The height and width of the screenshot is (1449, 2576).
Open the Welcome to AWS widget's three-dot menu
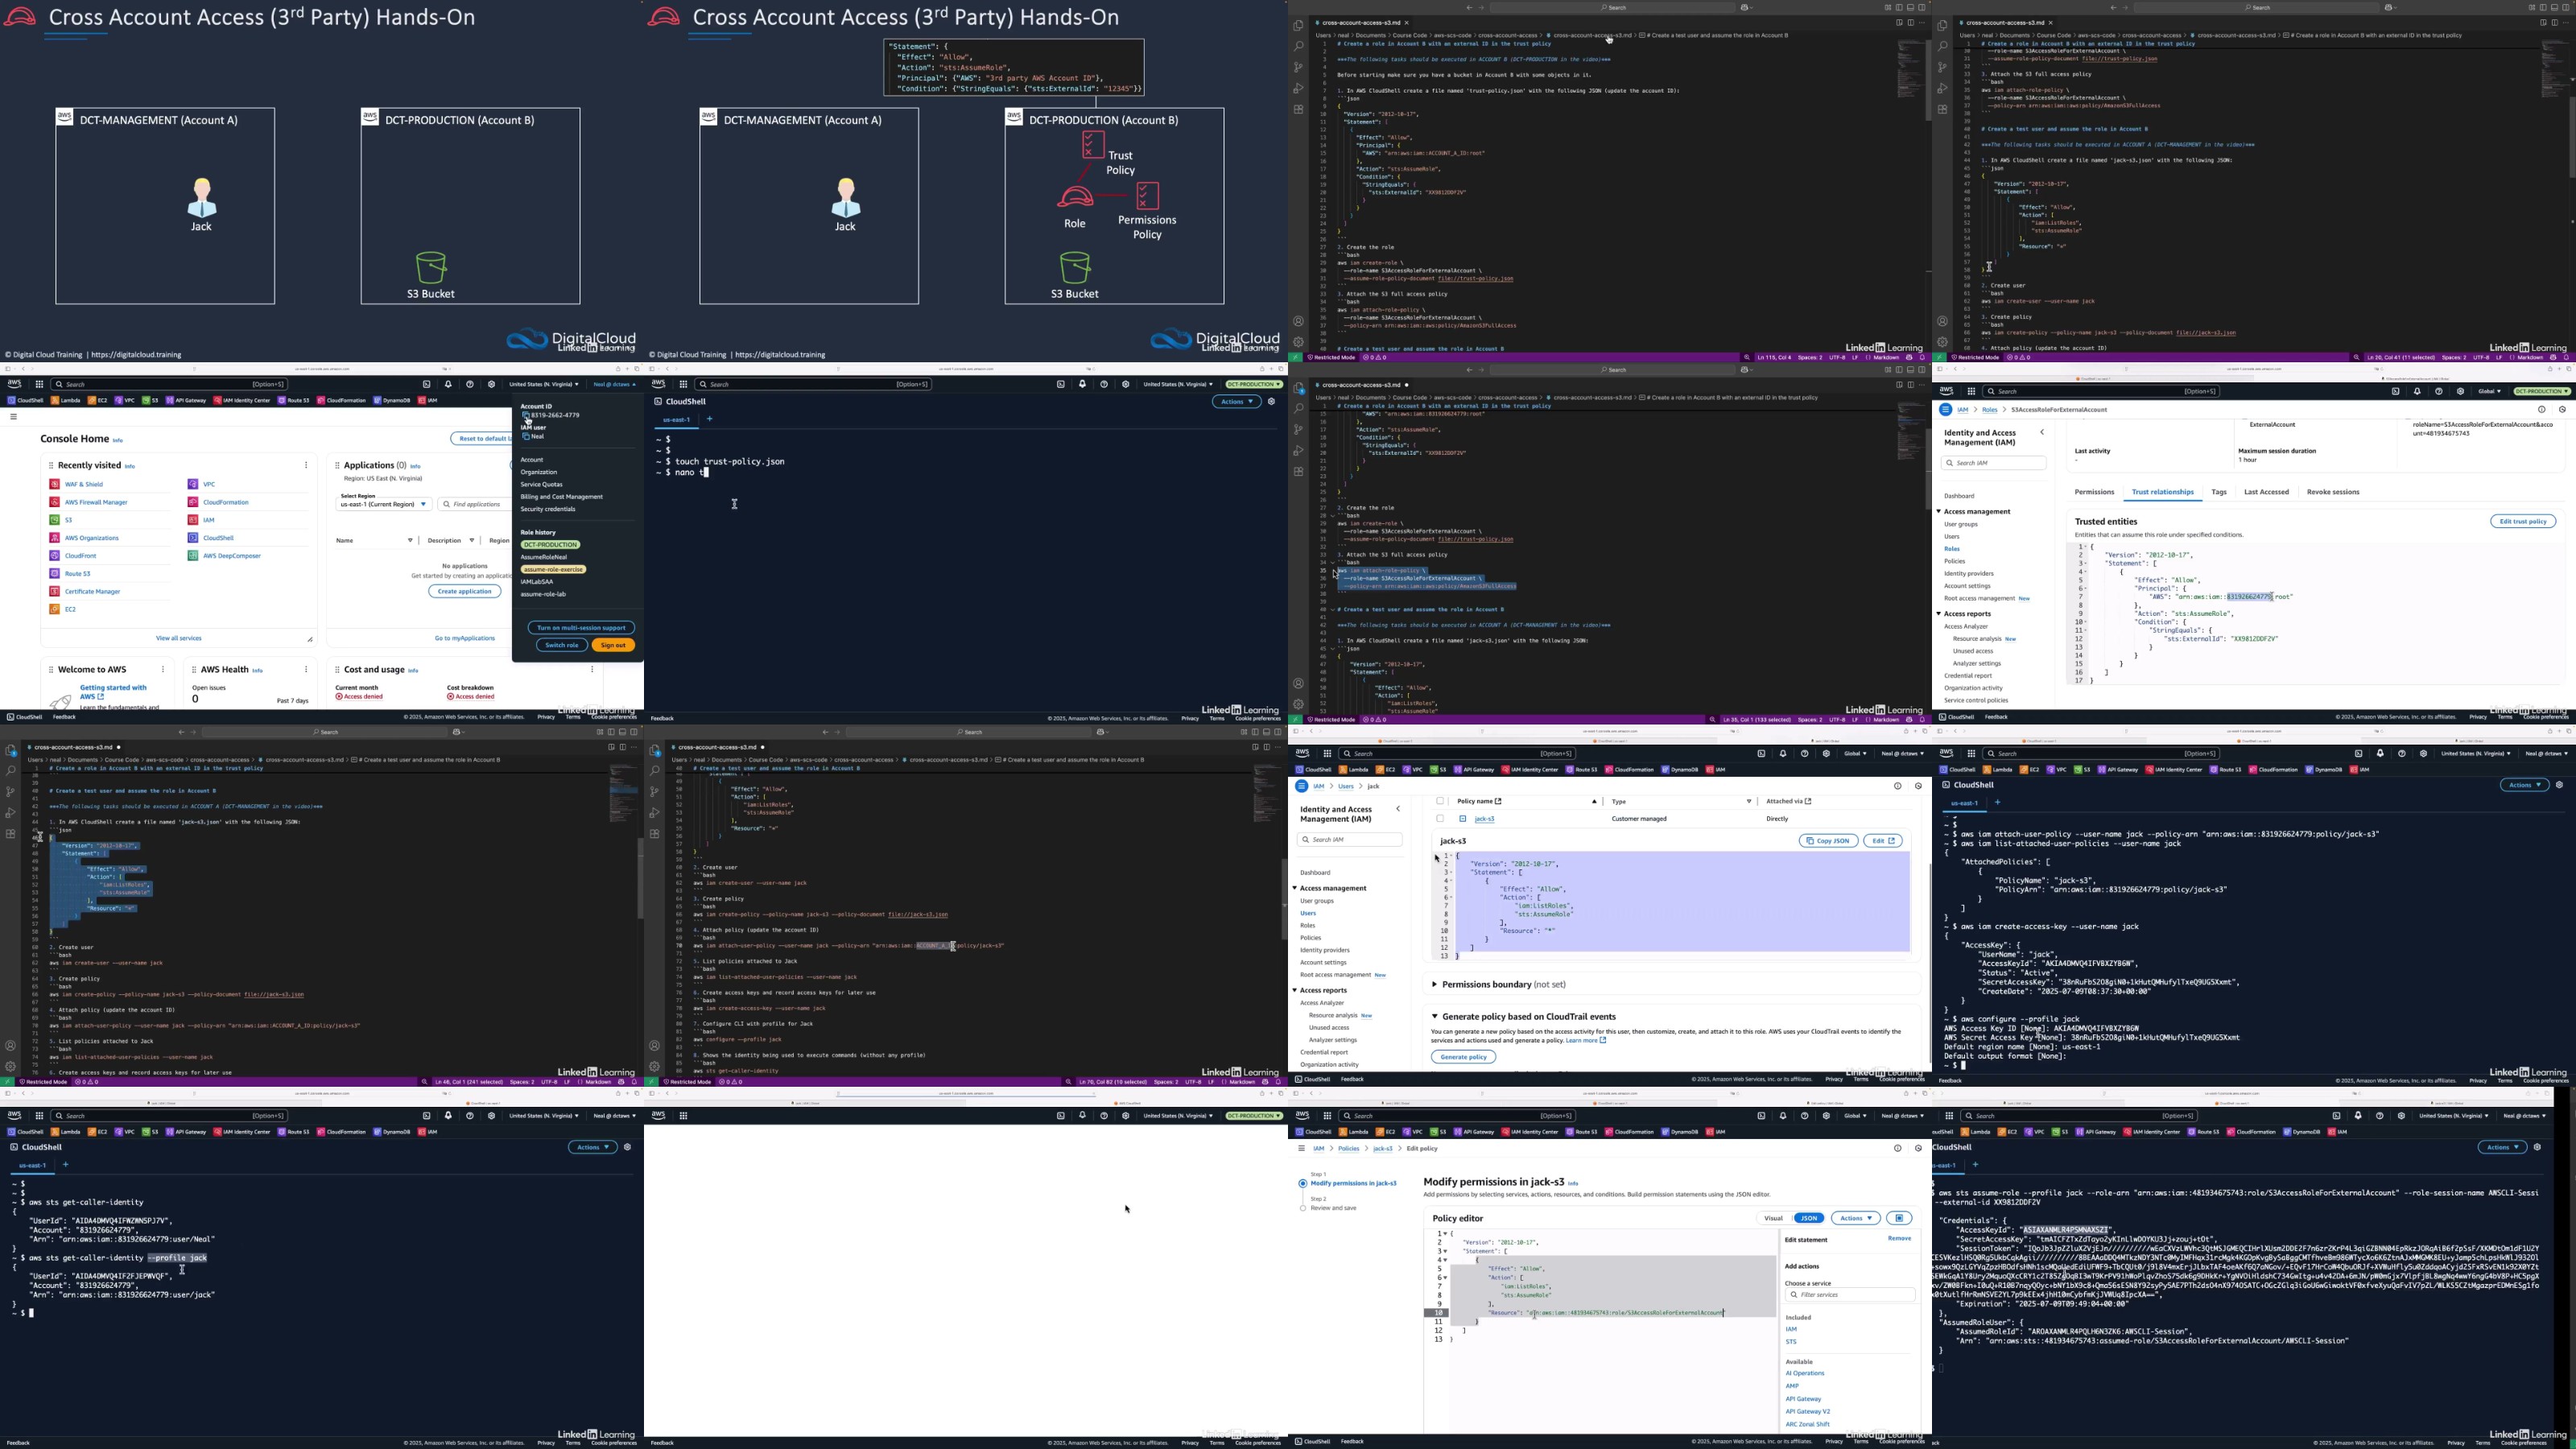(163, 670)
